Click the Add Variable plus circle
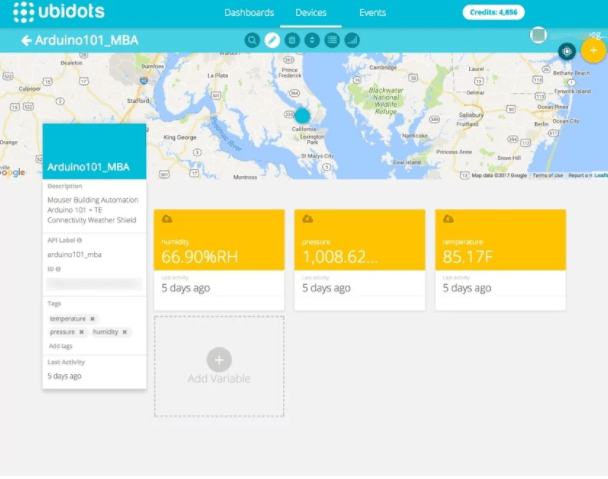The image size is (608, 479). pos(219,360)
